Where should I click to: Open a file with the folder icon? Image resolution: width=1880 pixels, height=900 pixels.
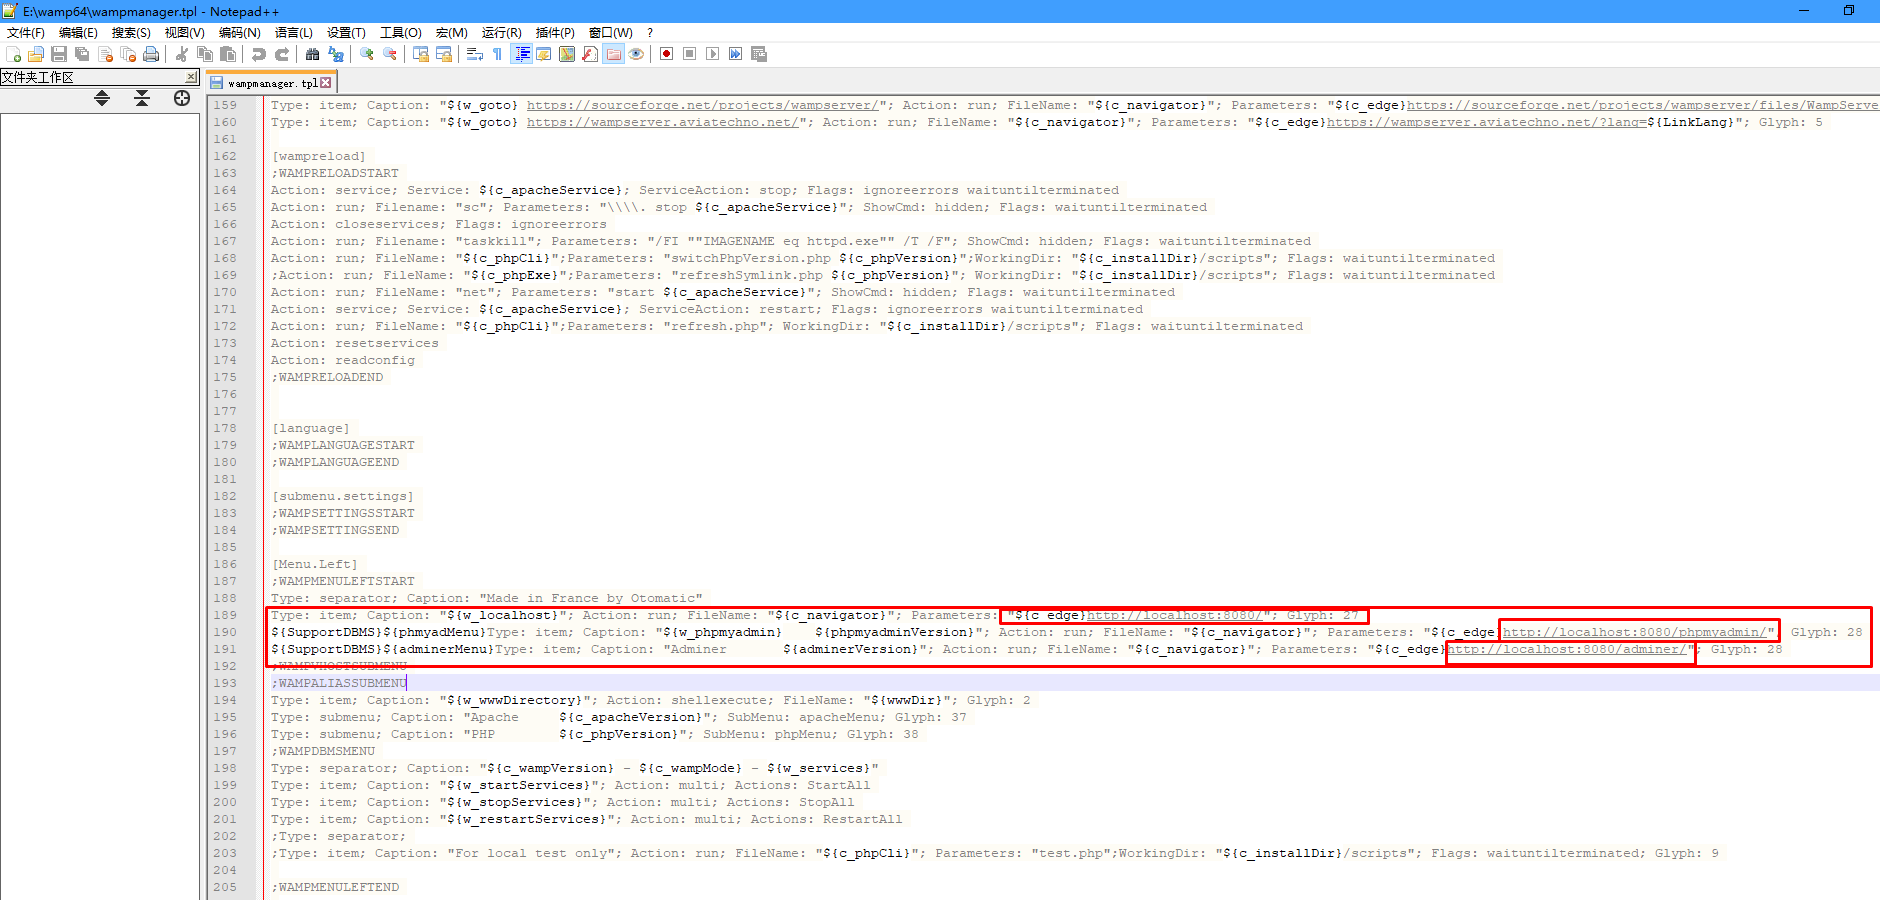pos(36,54)
